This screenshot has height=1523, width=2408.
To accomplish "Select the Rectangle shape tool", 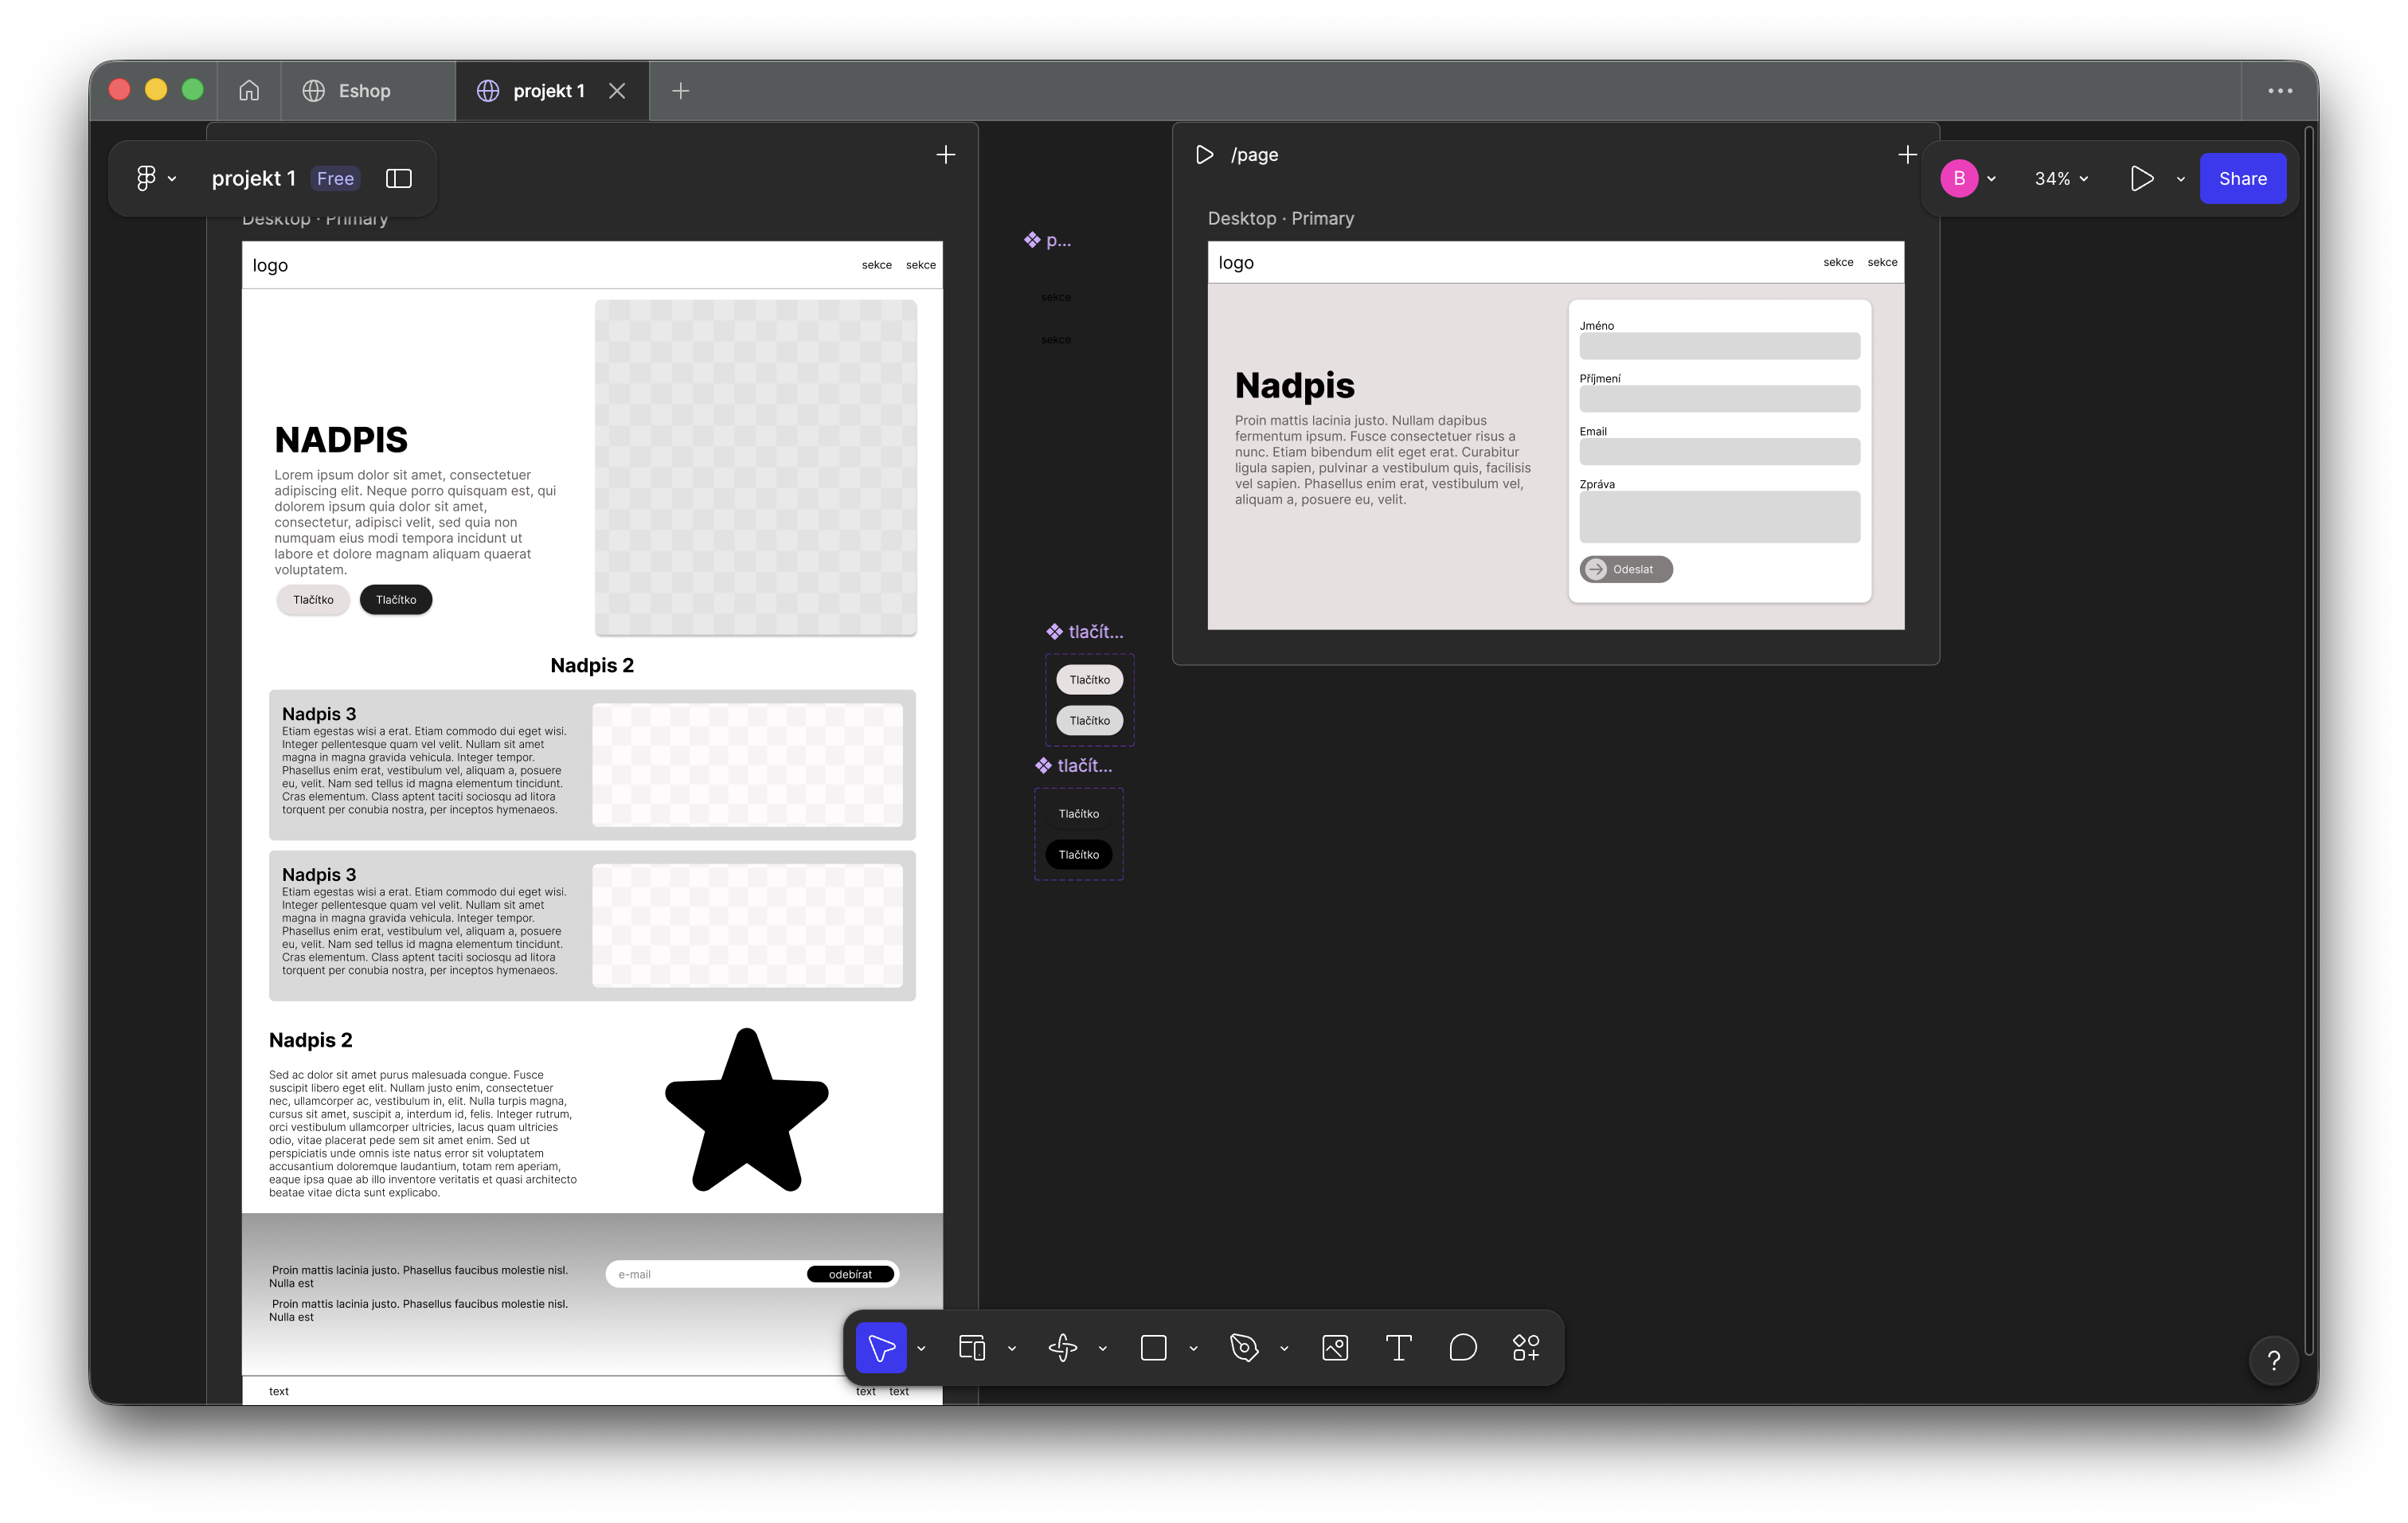I will [1153, 1347].
